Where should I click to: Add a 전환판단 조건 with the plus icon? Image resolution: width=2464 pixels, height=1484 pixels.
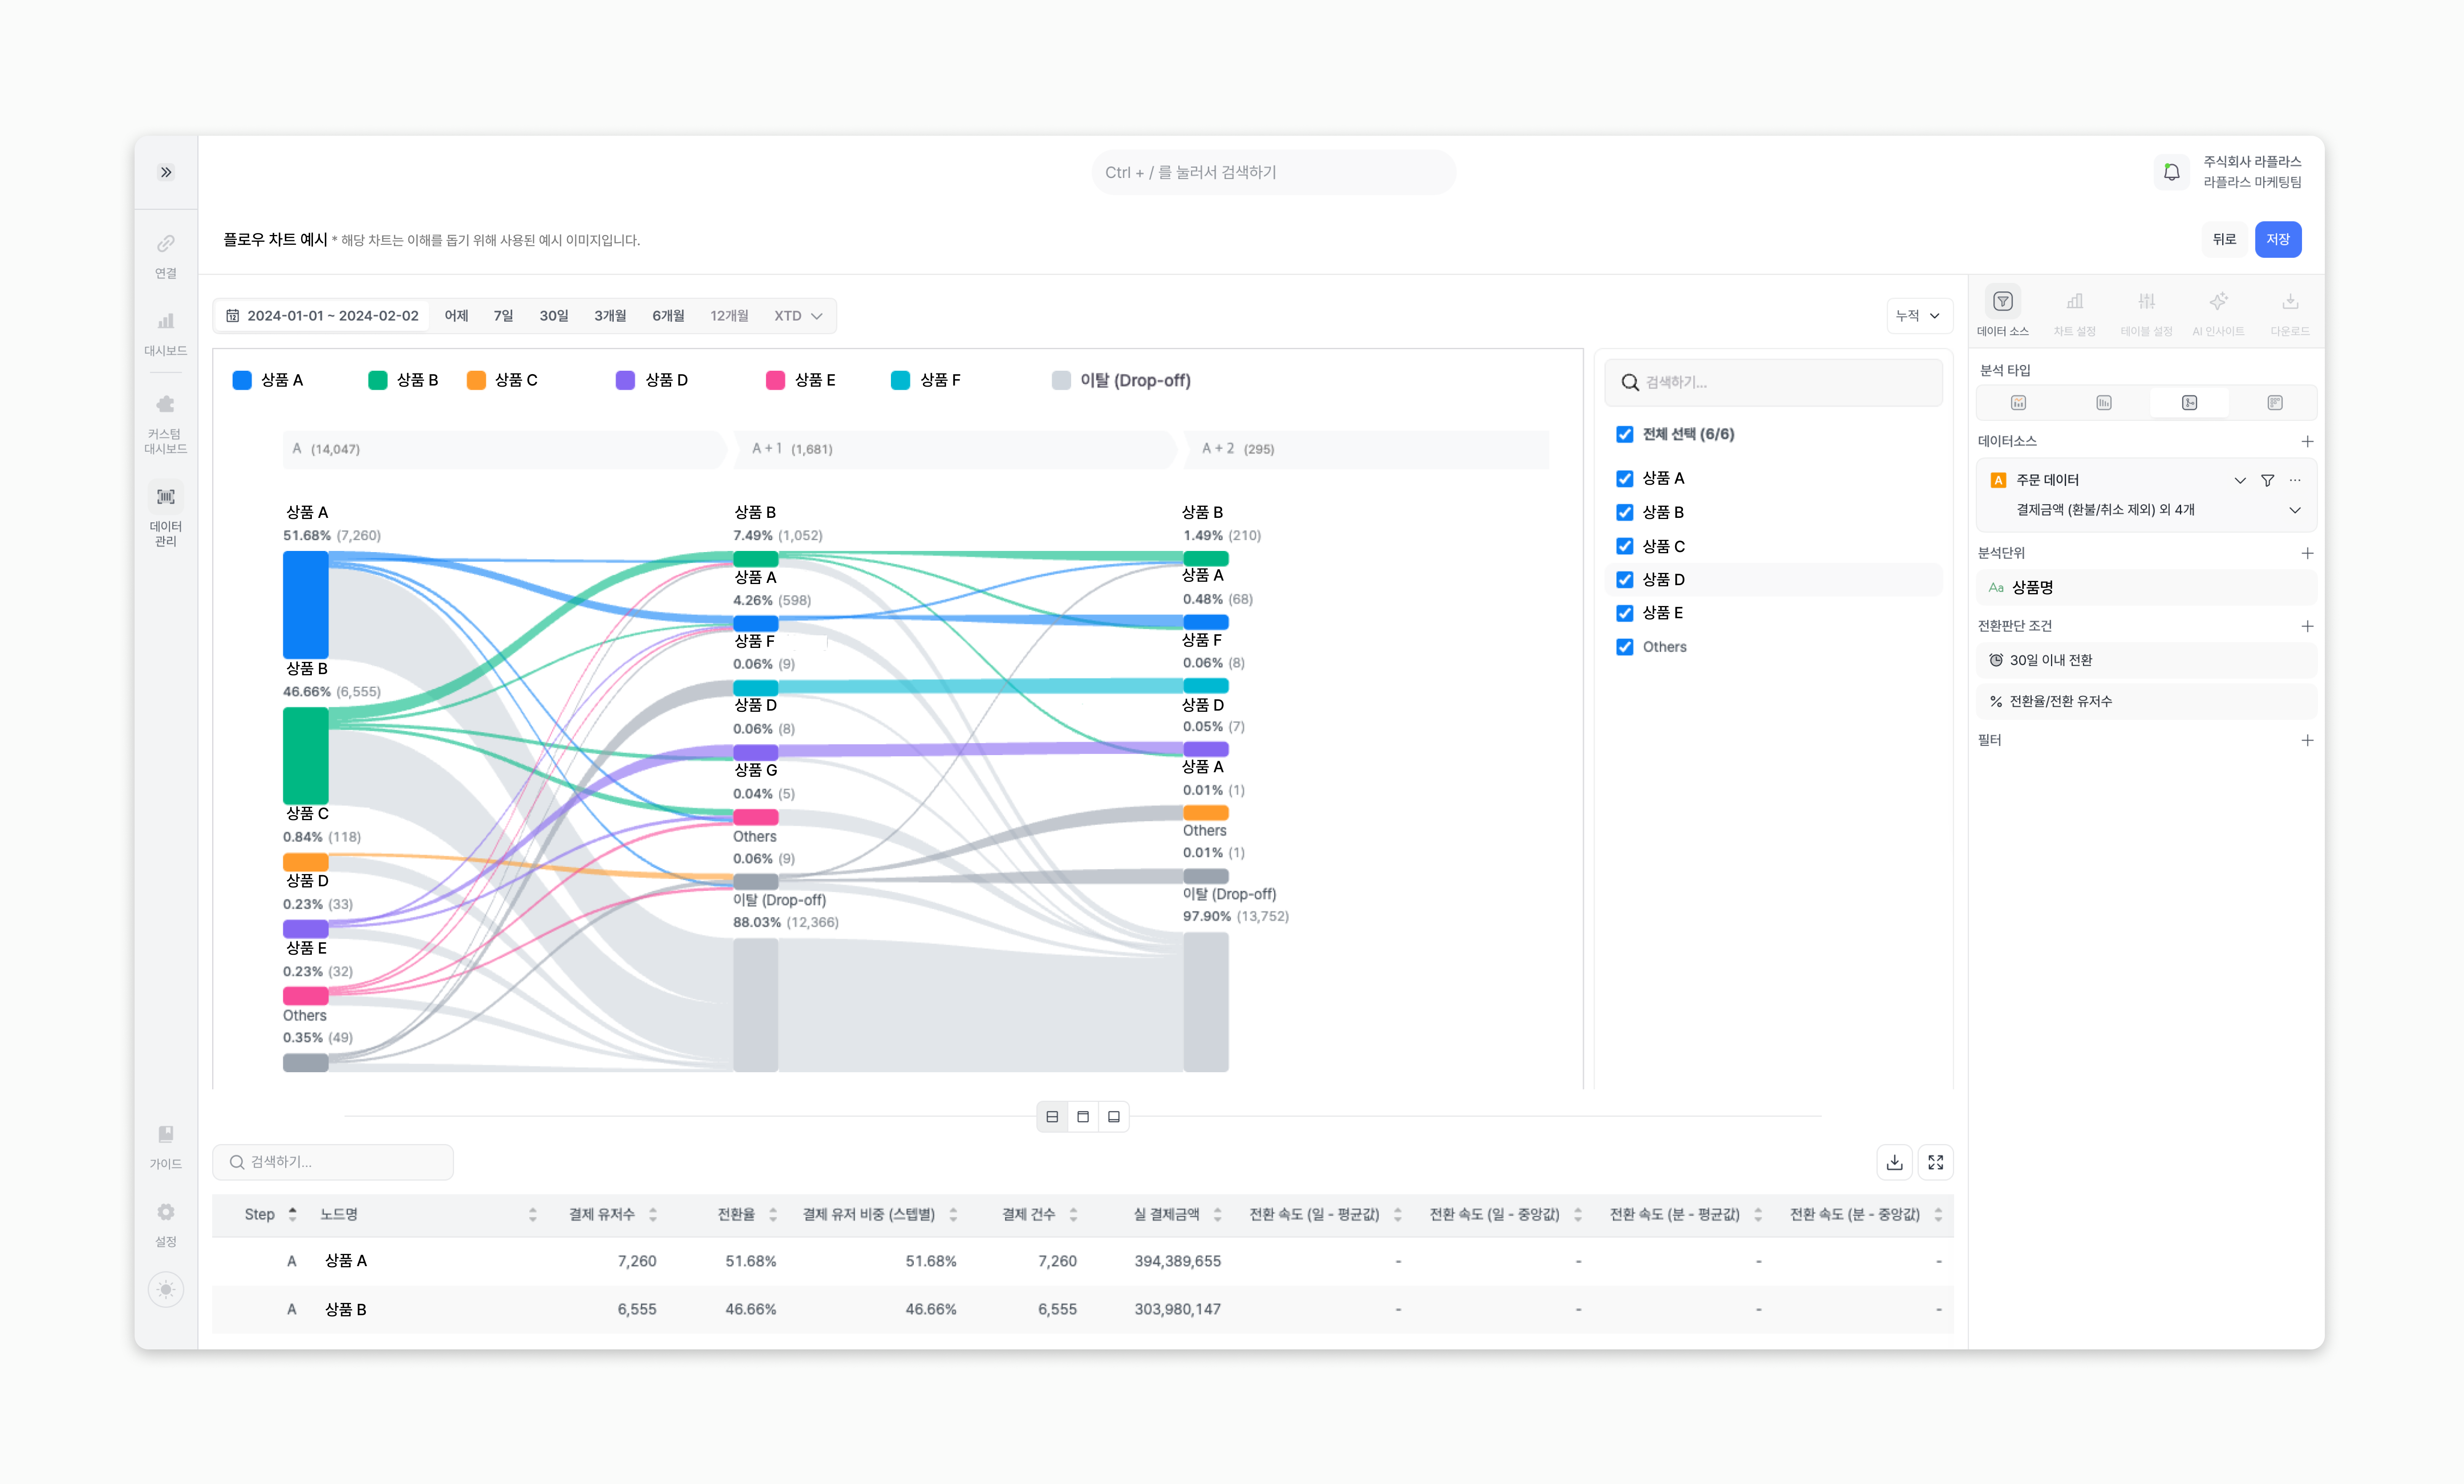pos(2307,626)
